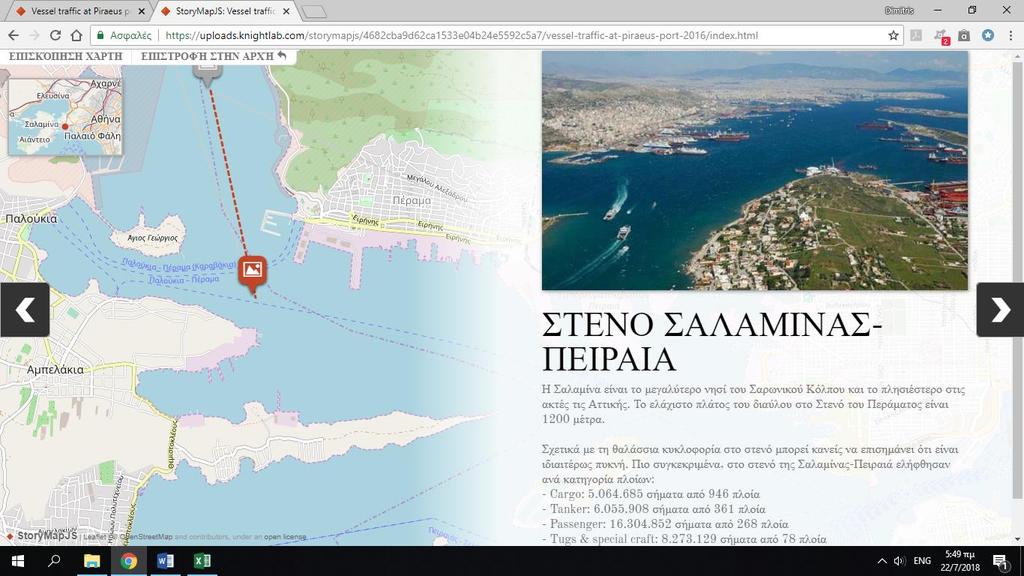Reload the current page

(x=55, y=35)
